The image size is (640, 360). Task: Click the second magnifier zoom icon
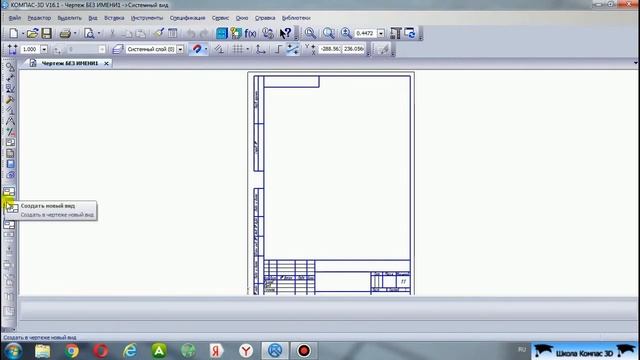(x=328, y=33)
